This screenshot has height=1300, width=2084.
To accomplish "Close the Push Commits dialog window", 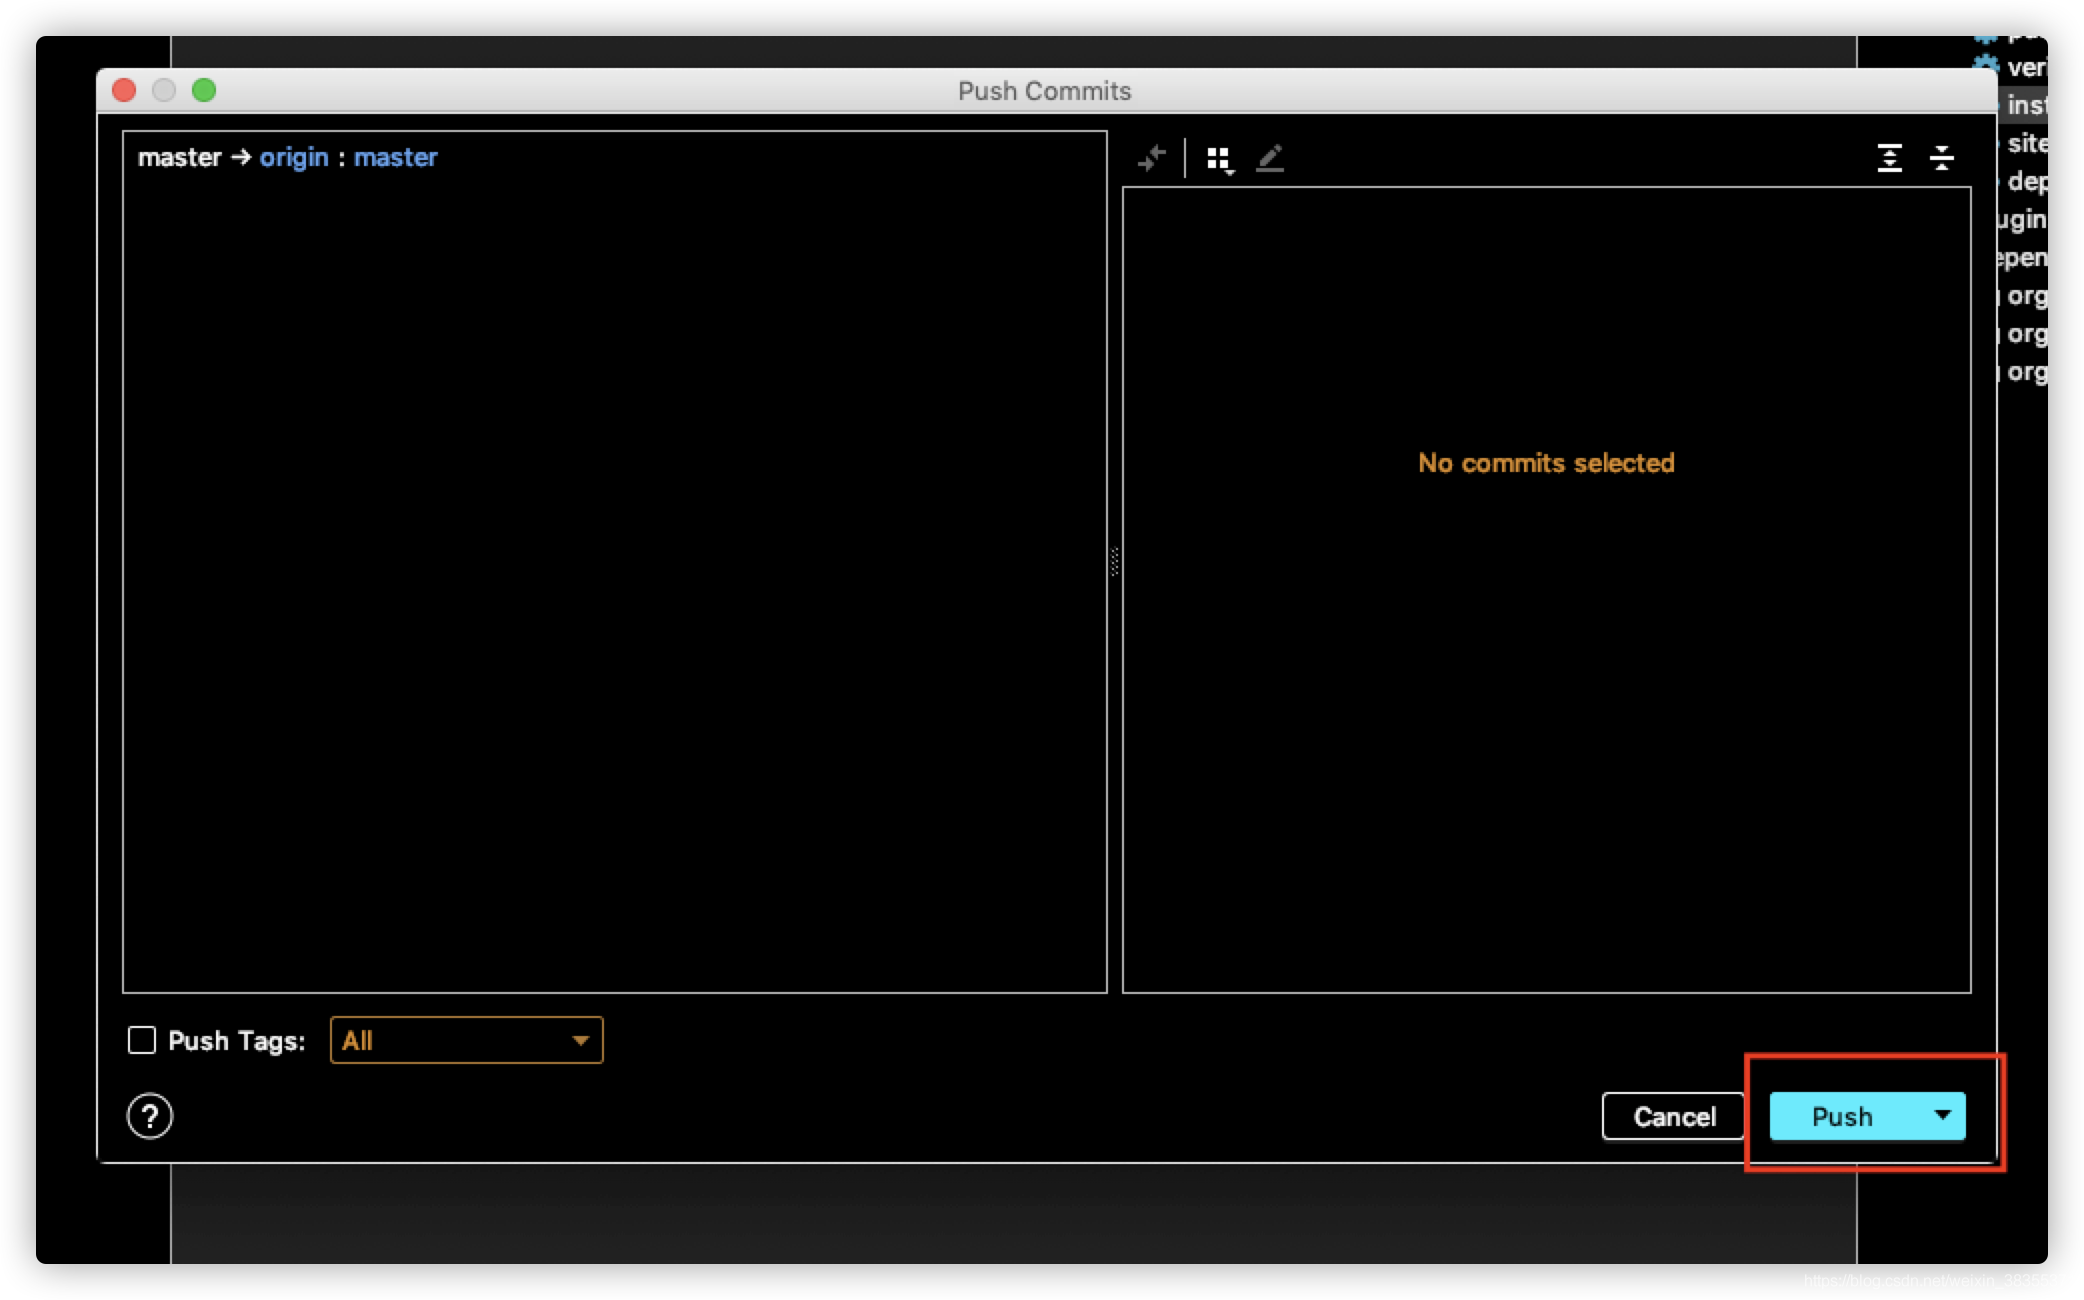I will pyautogui.click(x=124, y=90).
